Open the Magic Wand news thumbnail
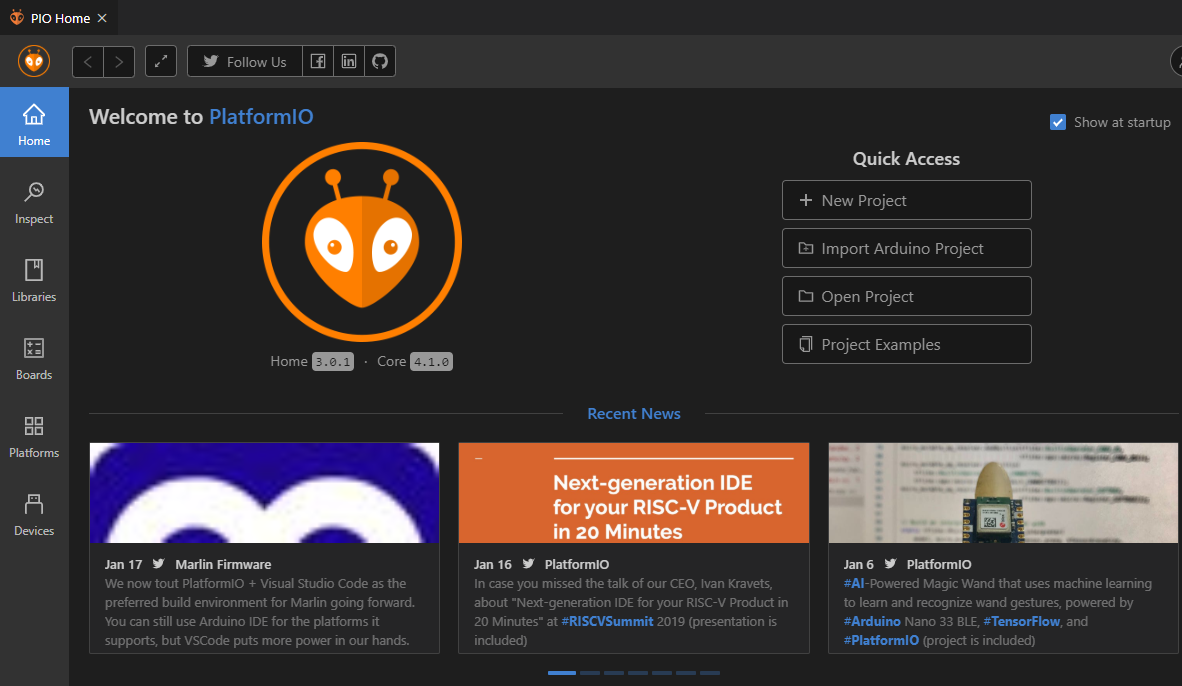 [1003, 493]
